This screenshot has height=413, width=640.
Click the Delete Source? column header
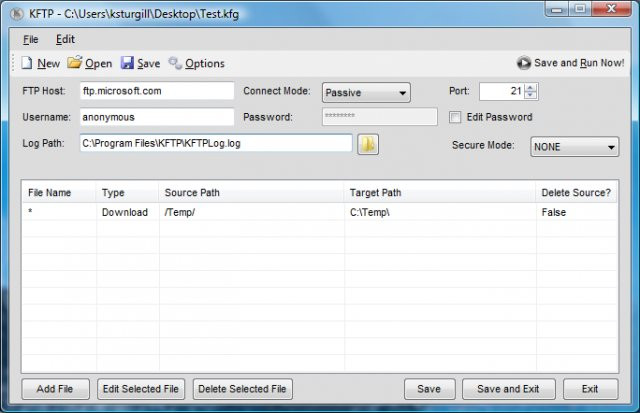[576, 193]
